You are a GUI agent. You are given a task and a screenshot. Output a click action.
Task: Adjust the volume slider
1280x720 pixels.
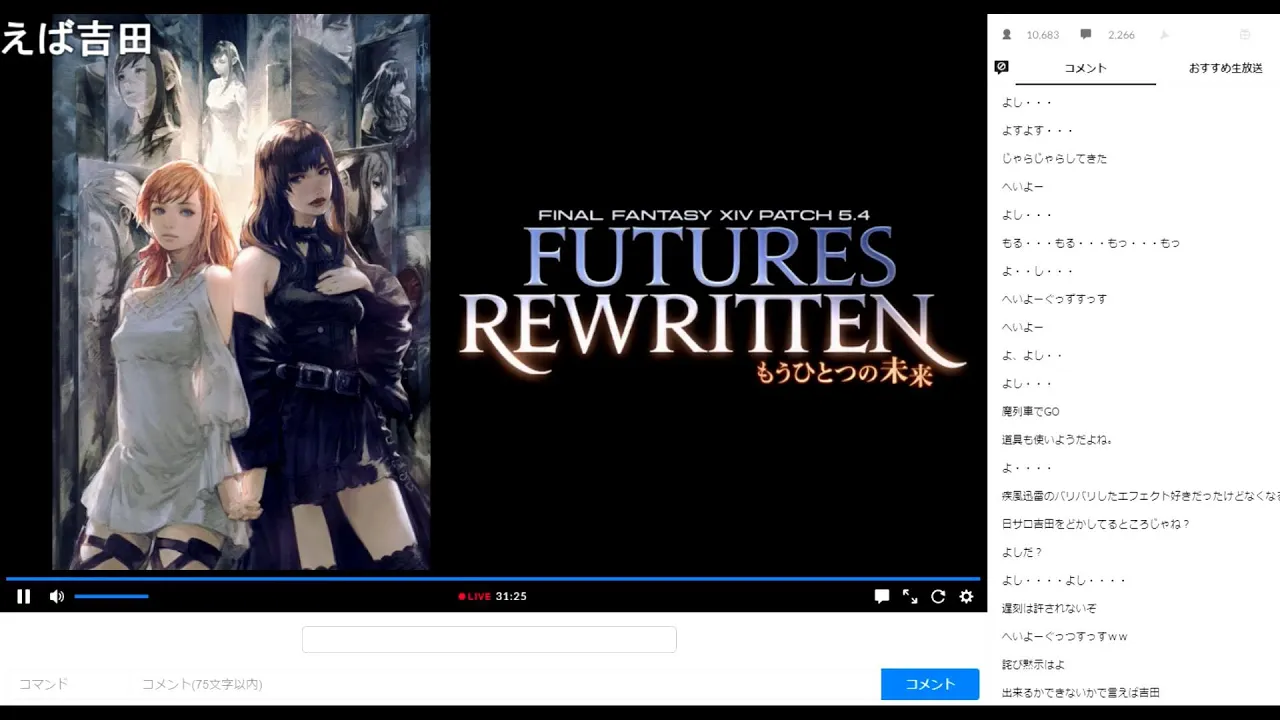tap(111, 597)
